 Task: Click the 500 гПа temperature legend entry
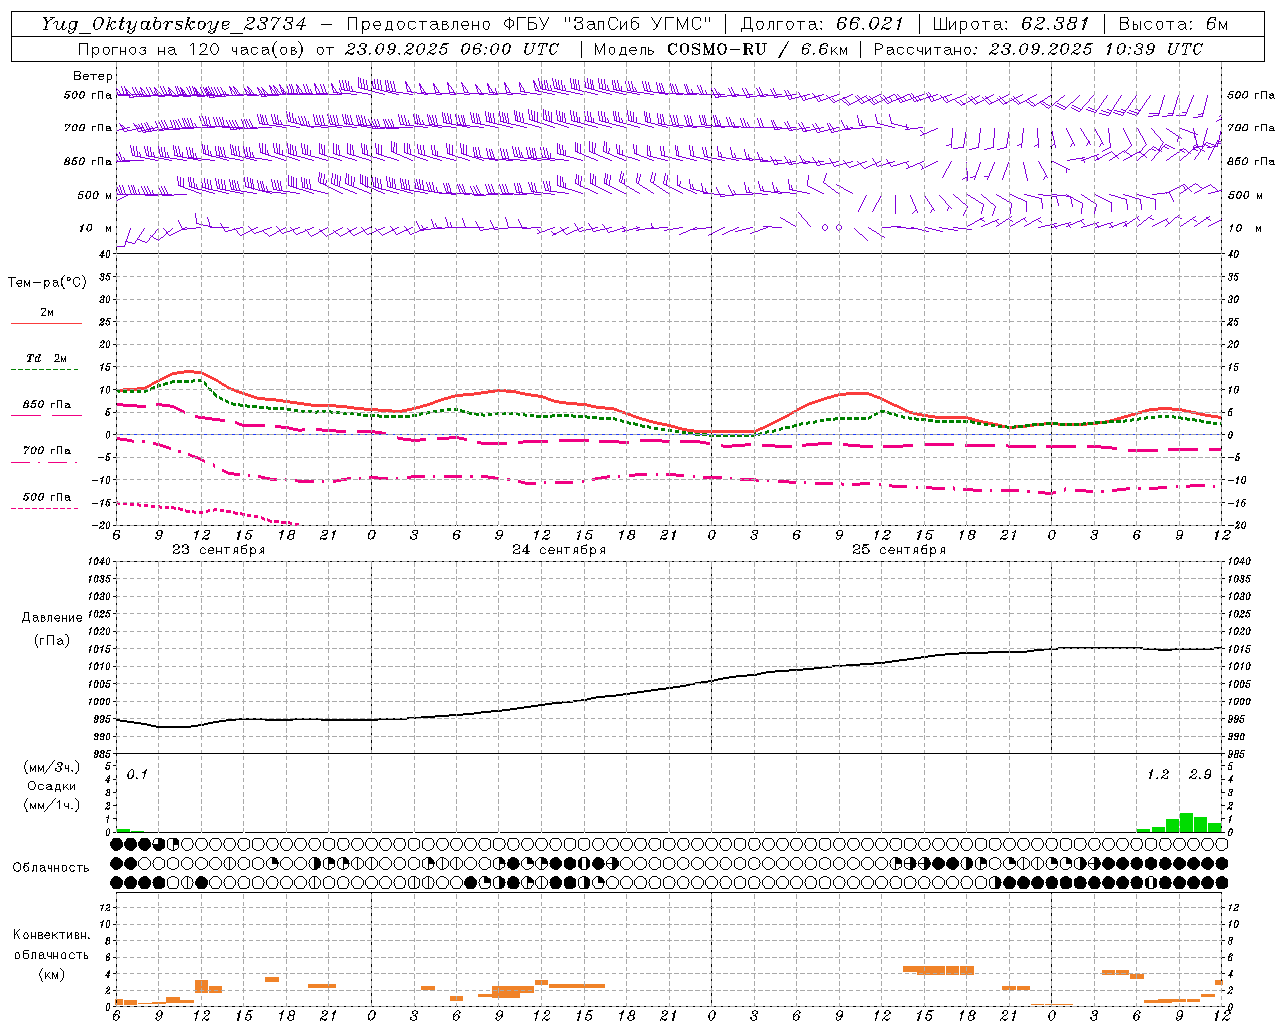(x=47, y=497)
